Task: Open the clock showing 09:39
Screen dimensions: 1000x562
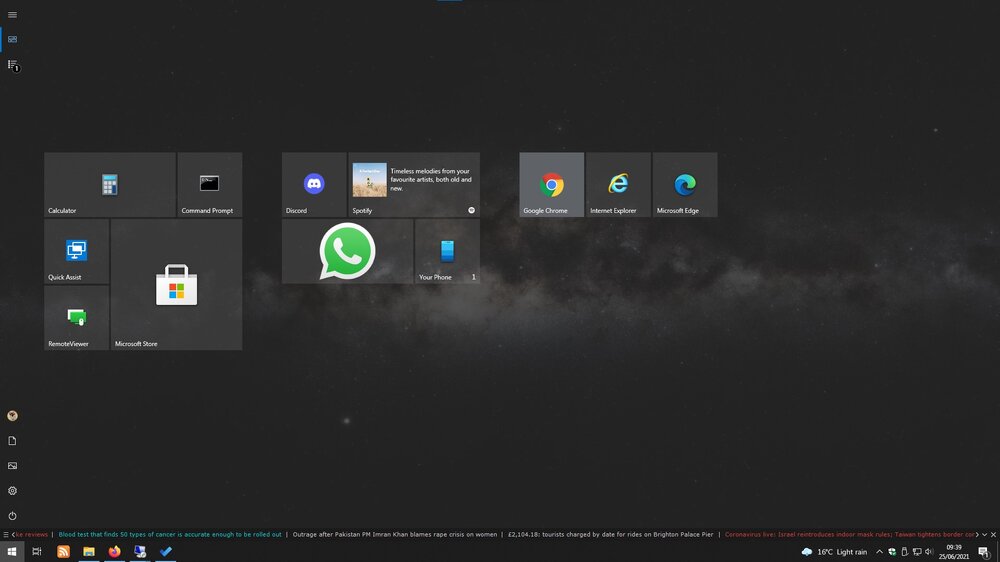Action: [x=954, y=552]
